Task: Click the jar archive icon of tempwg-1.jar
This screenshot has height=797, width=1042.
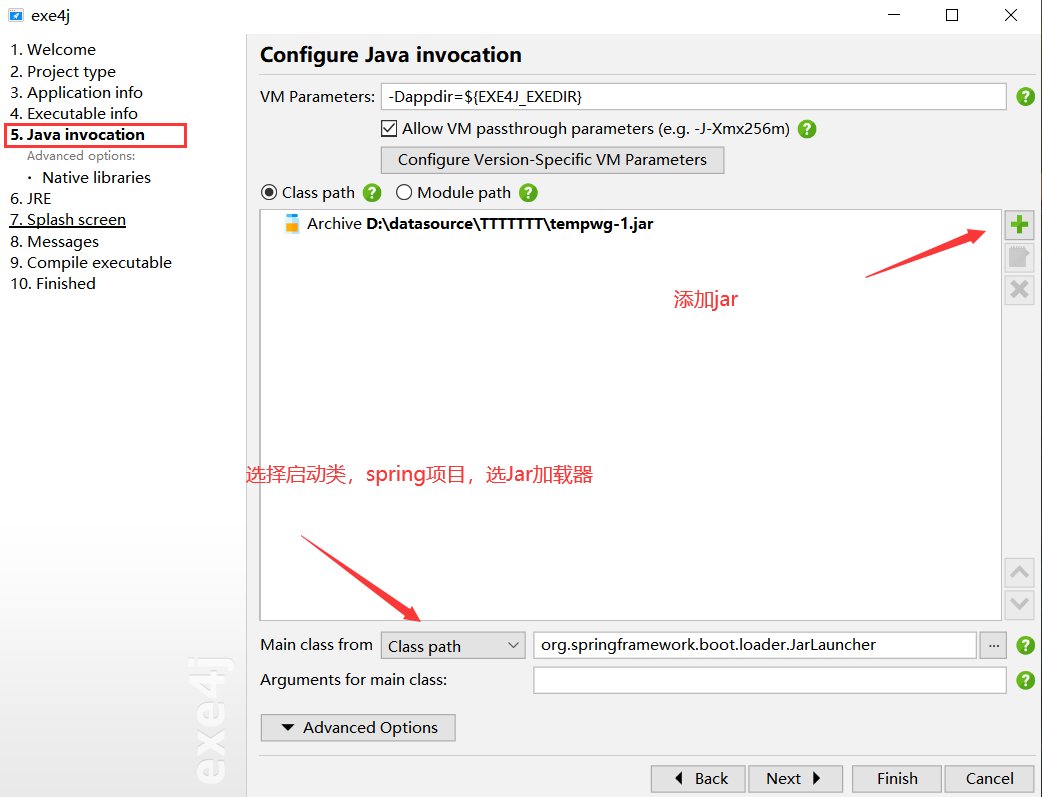Action: pos(292,224)
